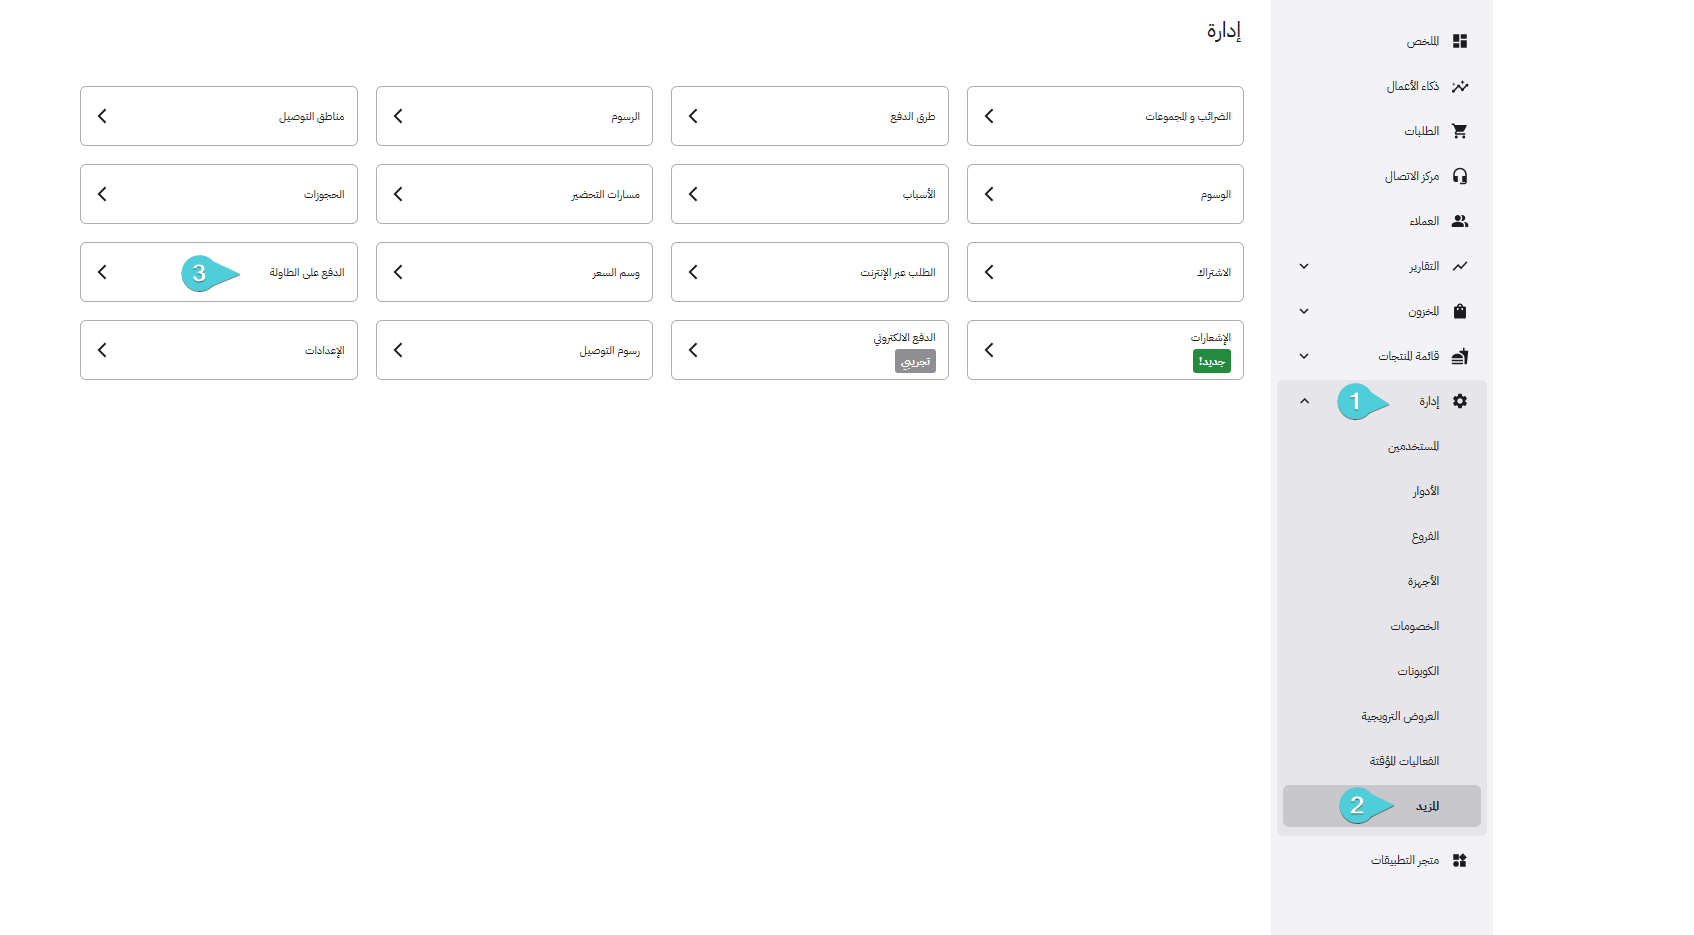Viewport: 1694px width, 935px height.
Task: Open the طرق الدفع payment methods card
Action: click(x=809, y=116)
